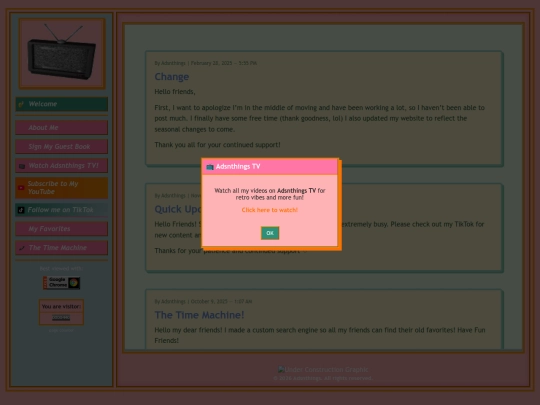This screenshot has height=405, width=540.
Task: Click the TikTok logo icon in the sidebar
Action: pos(21,210)
